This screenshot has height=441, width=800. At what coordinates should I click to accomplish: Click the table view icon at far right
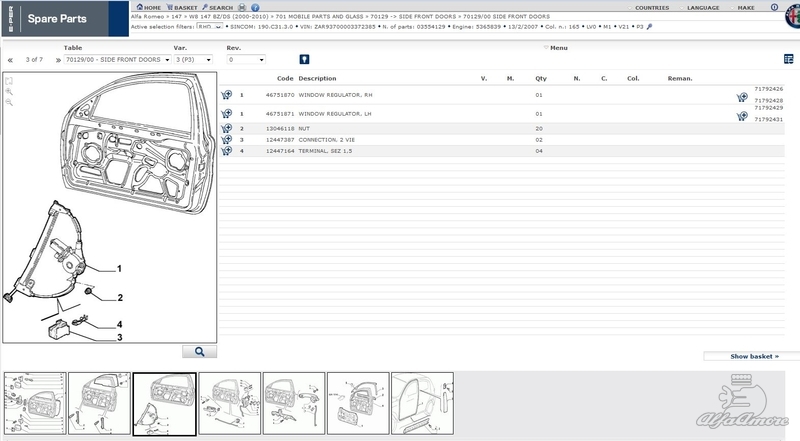(x=788, y=59)
